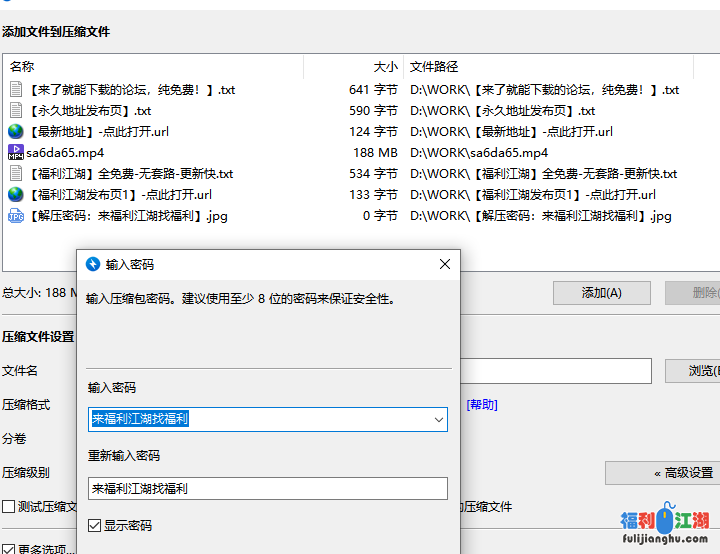Click the globe icon for 【最新地址】-点此打开.url
The width and height of the screenshot is (720, 554).
click(x=16, y=132)
